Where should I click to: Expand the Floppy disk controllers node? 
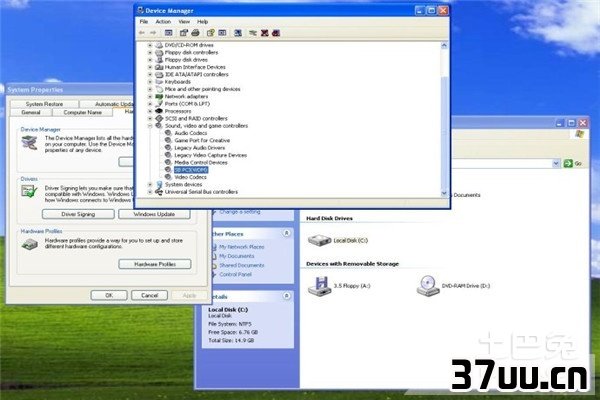(150, 52)
